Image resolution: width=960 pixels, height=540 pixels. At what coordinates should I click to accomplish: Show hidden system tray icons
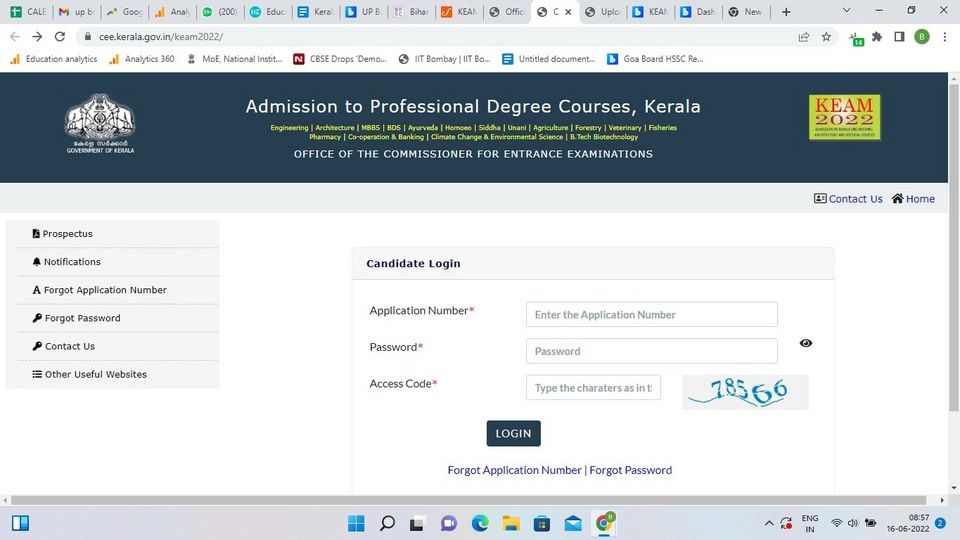[769, 523]
